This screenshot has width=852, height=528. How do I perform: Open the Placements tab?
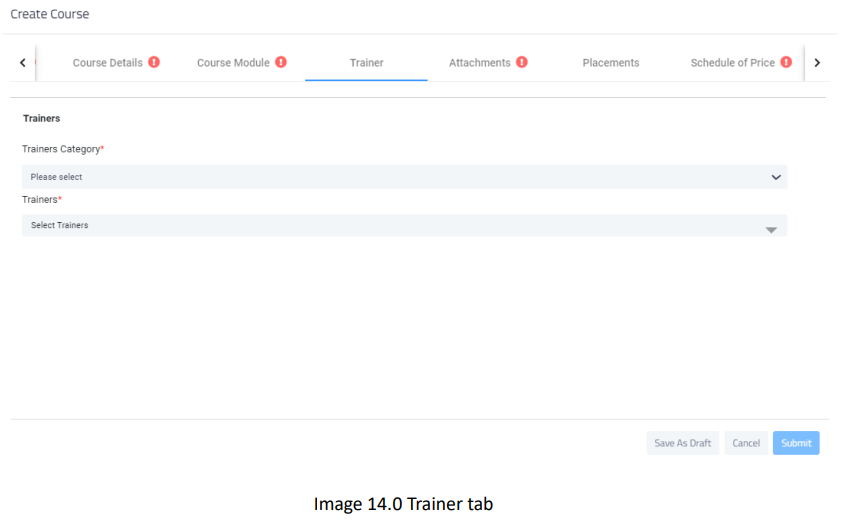click(x=611, y=62)
